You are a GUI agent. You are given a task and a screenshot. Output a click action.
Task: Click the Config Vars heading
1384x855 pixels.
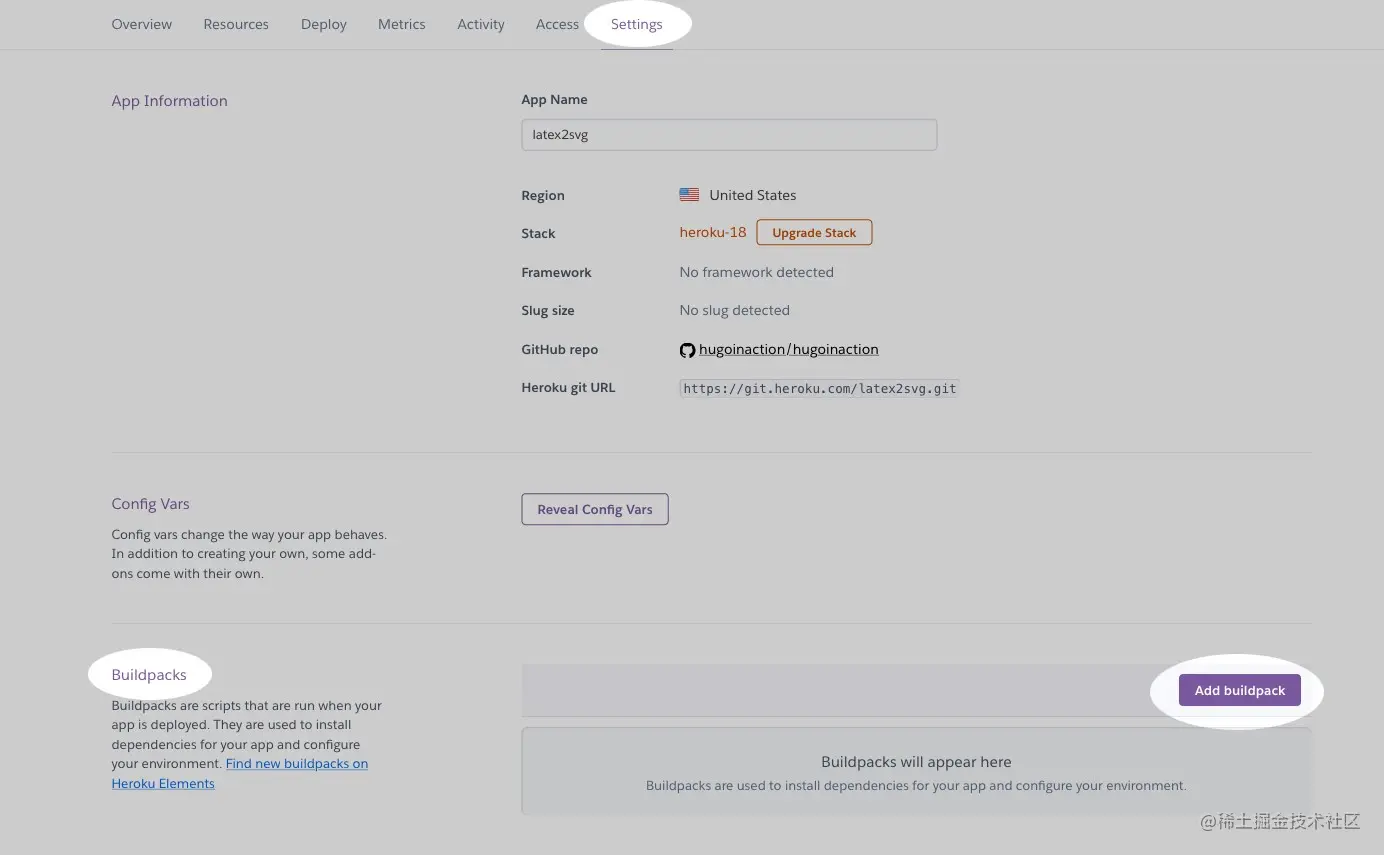151,504
